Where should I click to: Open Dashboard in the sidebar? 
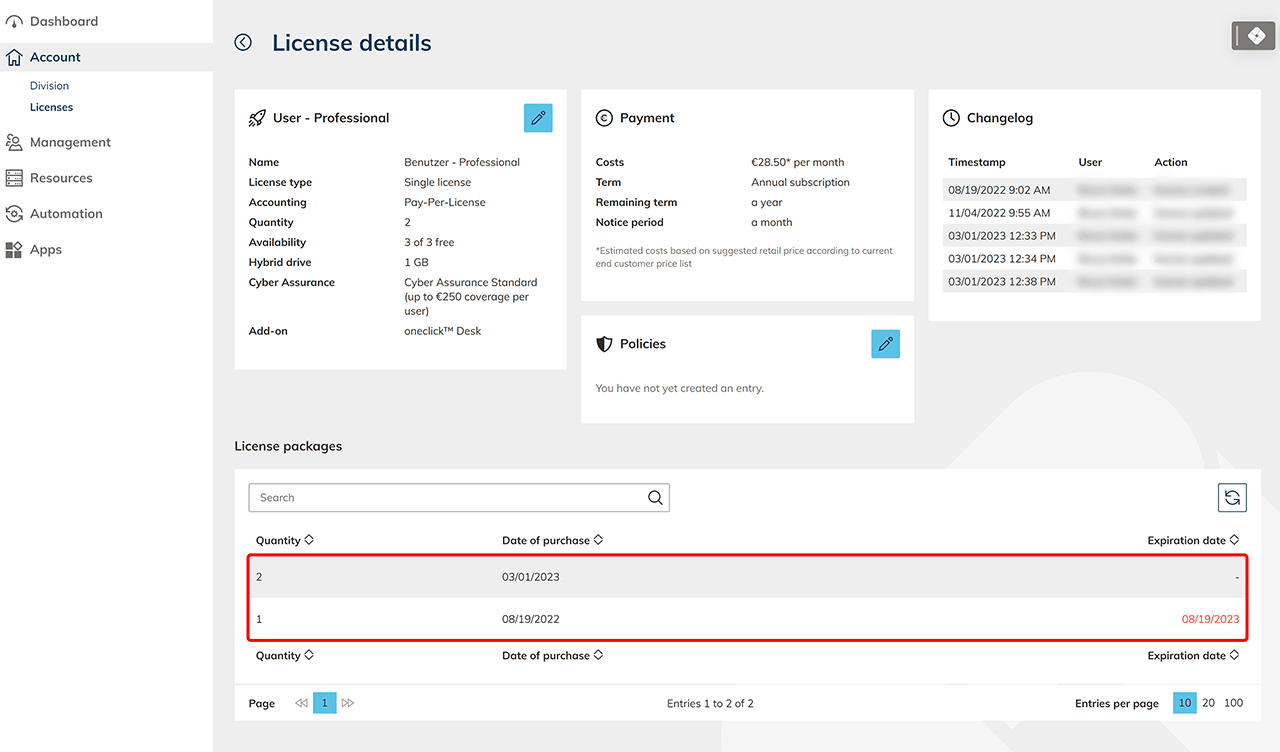click(x=63, y=21)
